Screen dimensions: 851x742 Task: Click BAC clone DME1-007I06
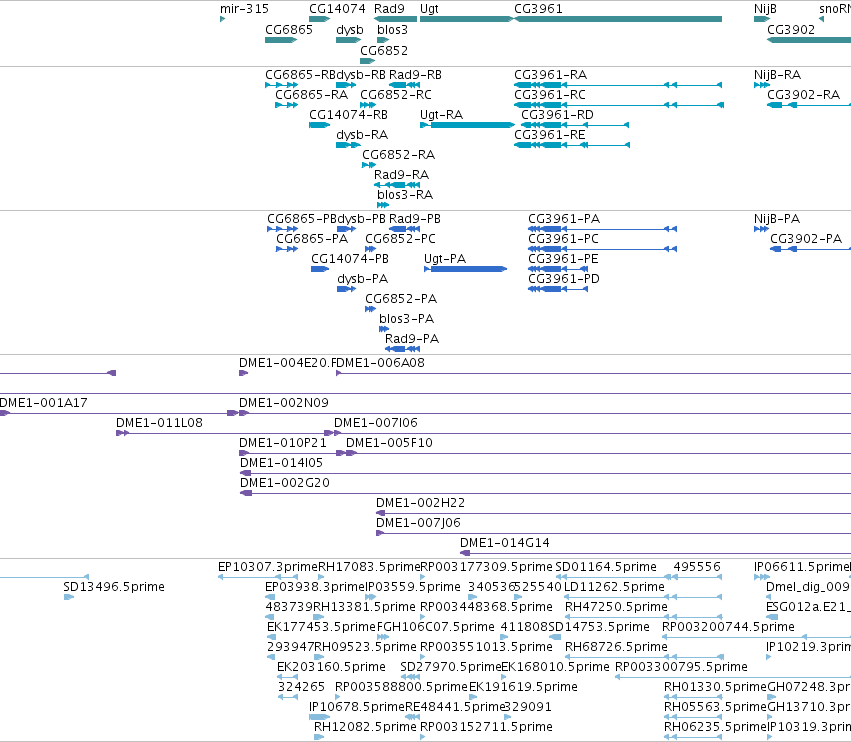[376, 423]
